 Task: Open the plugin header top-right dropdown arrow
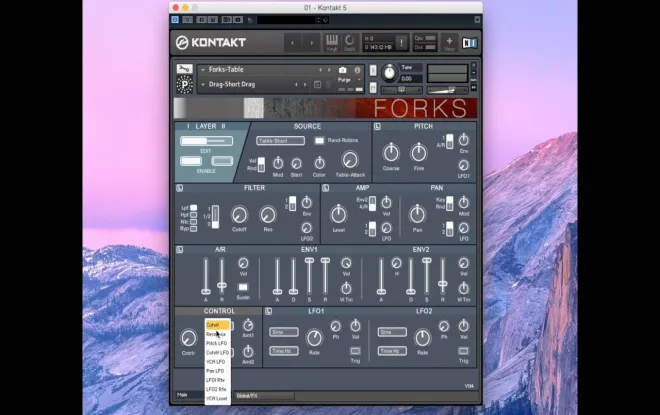coord(477,20)
